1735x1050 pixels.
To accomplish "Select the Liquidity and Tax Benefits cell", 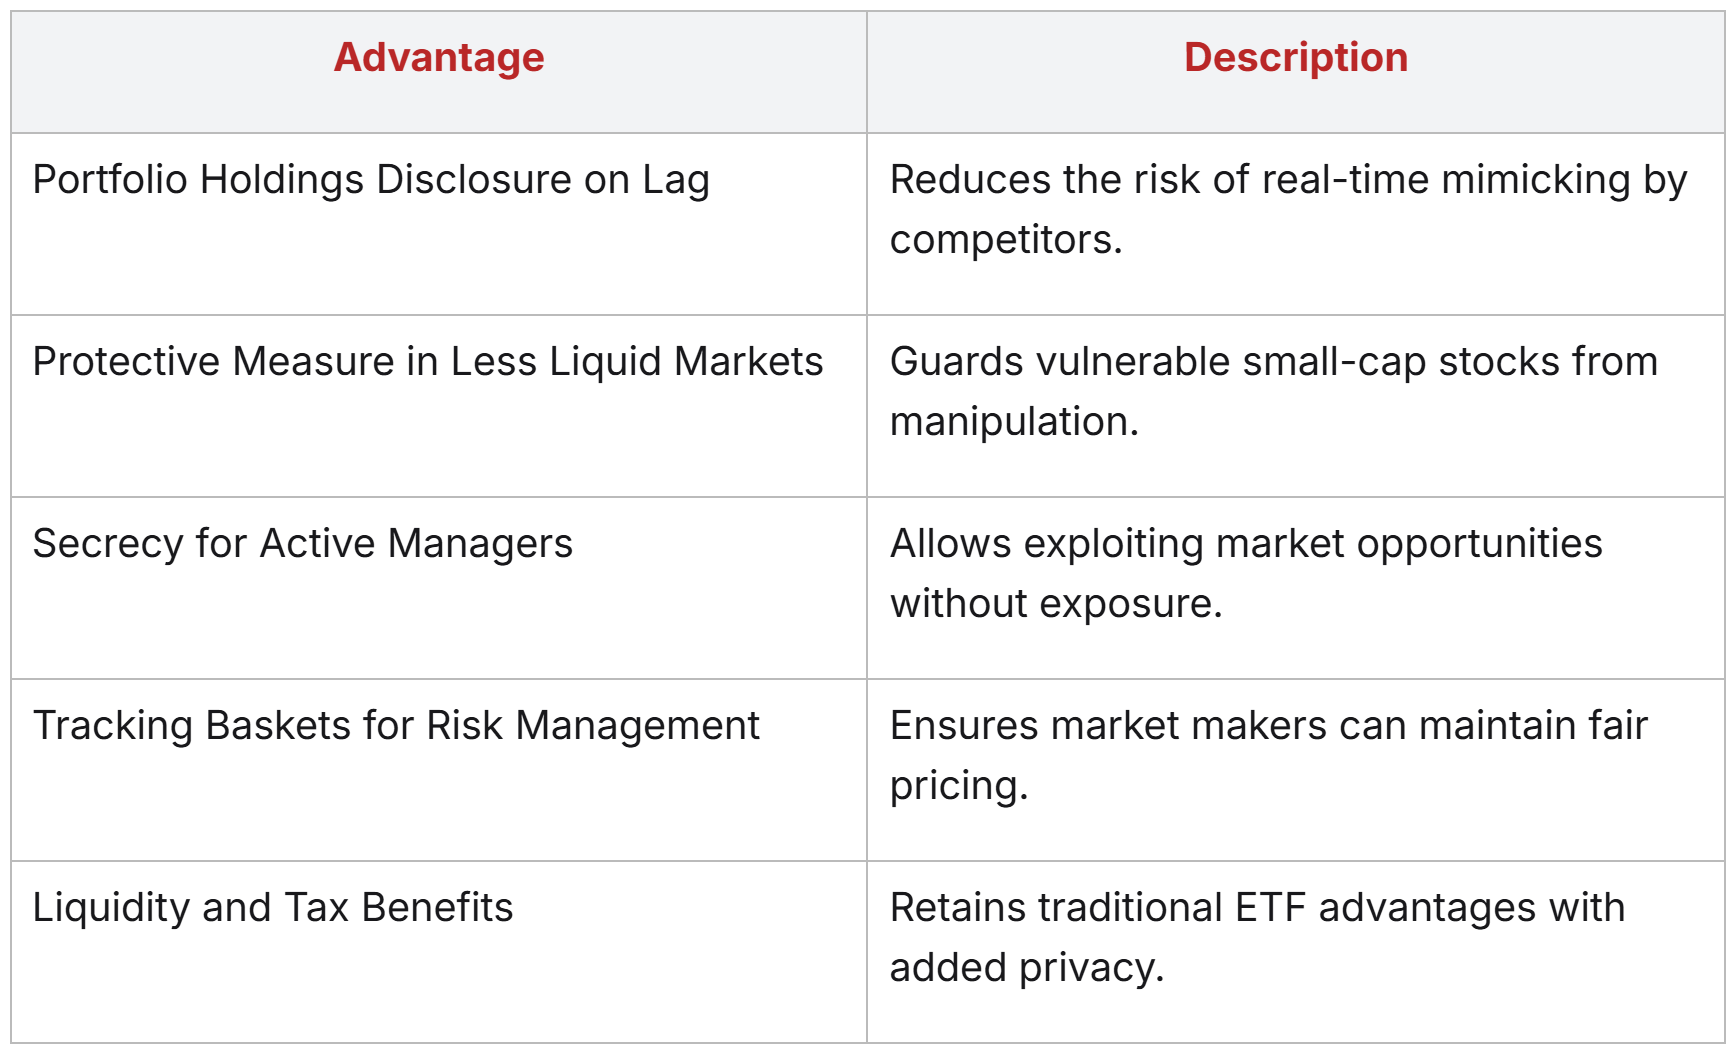I will coord(273,908).
